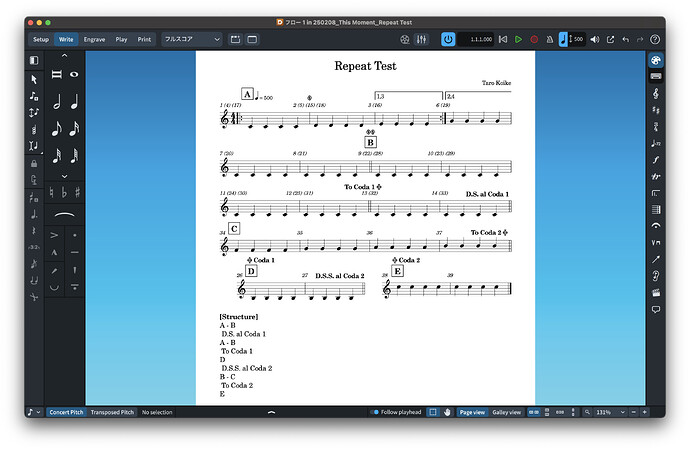Switch to Print mode
This screenshot has width=690, height=449.
144,40
